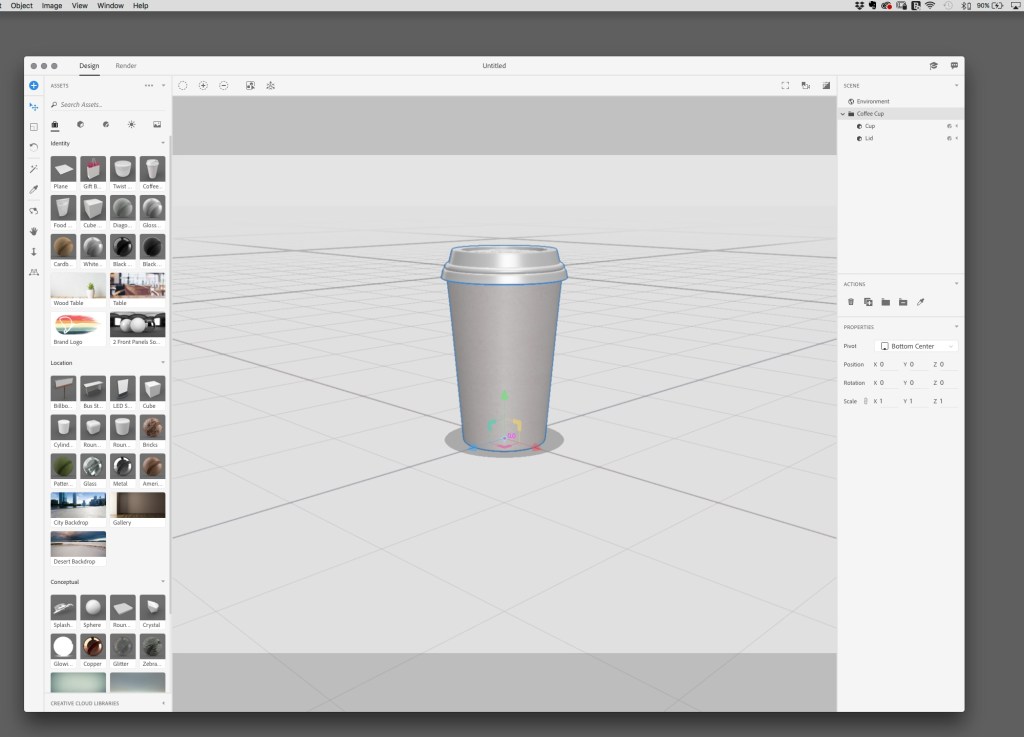The image size is (1024, 737).
Task: Open the Lights asset category
Action: pyautogui.click(x=131, y=124)
